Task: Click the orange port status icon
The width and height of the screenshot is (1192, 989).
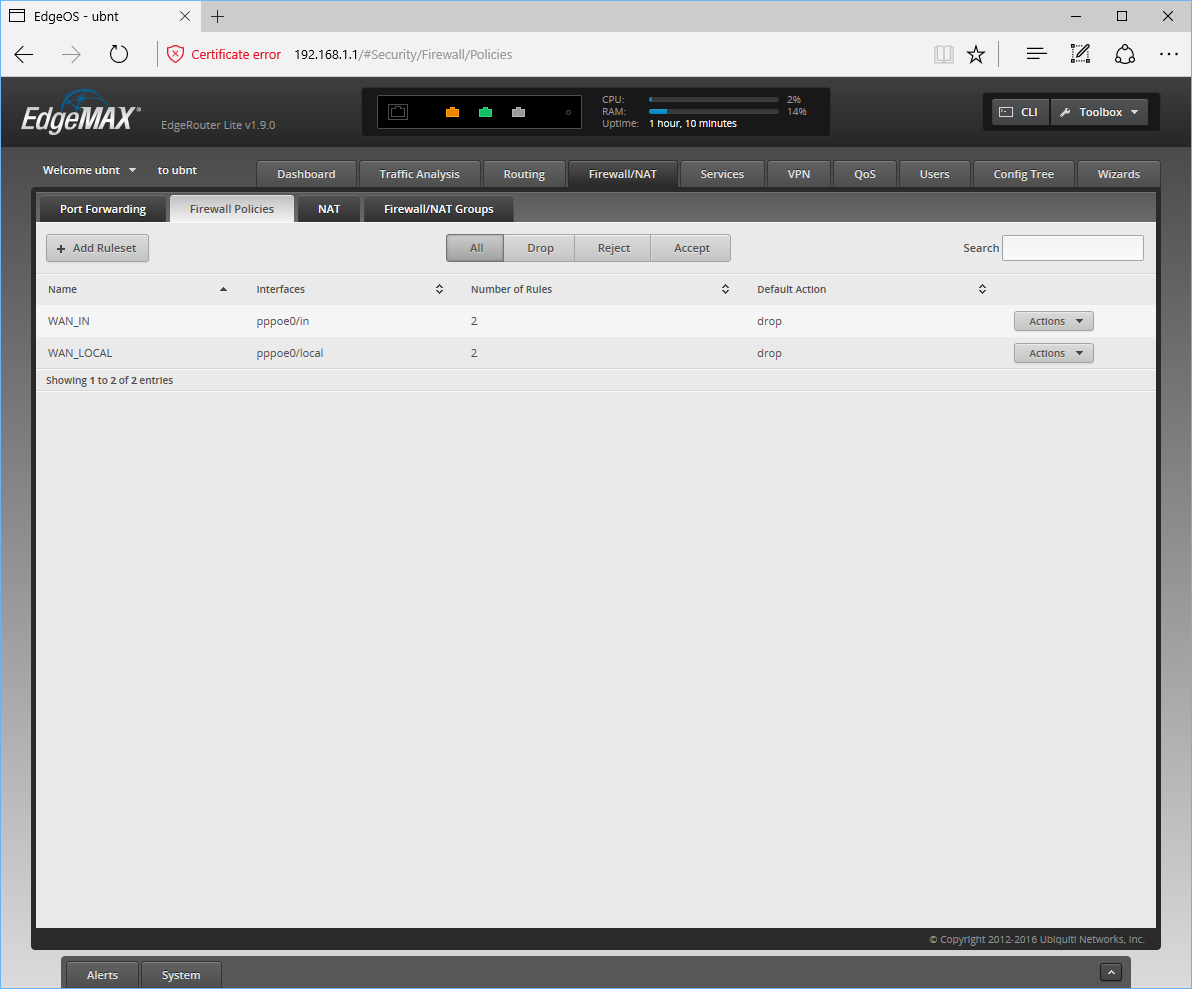Action: [x=452, y=113]
